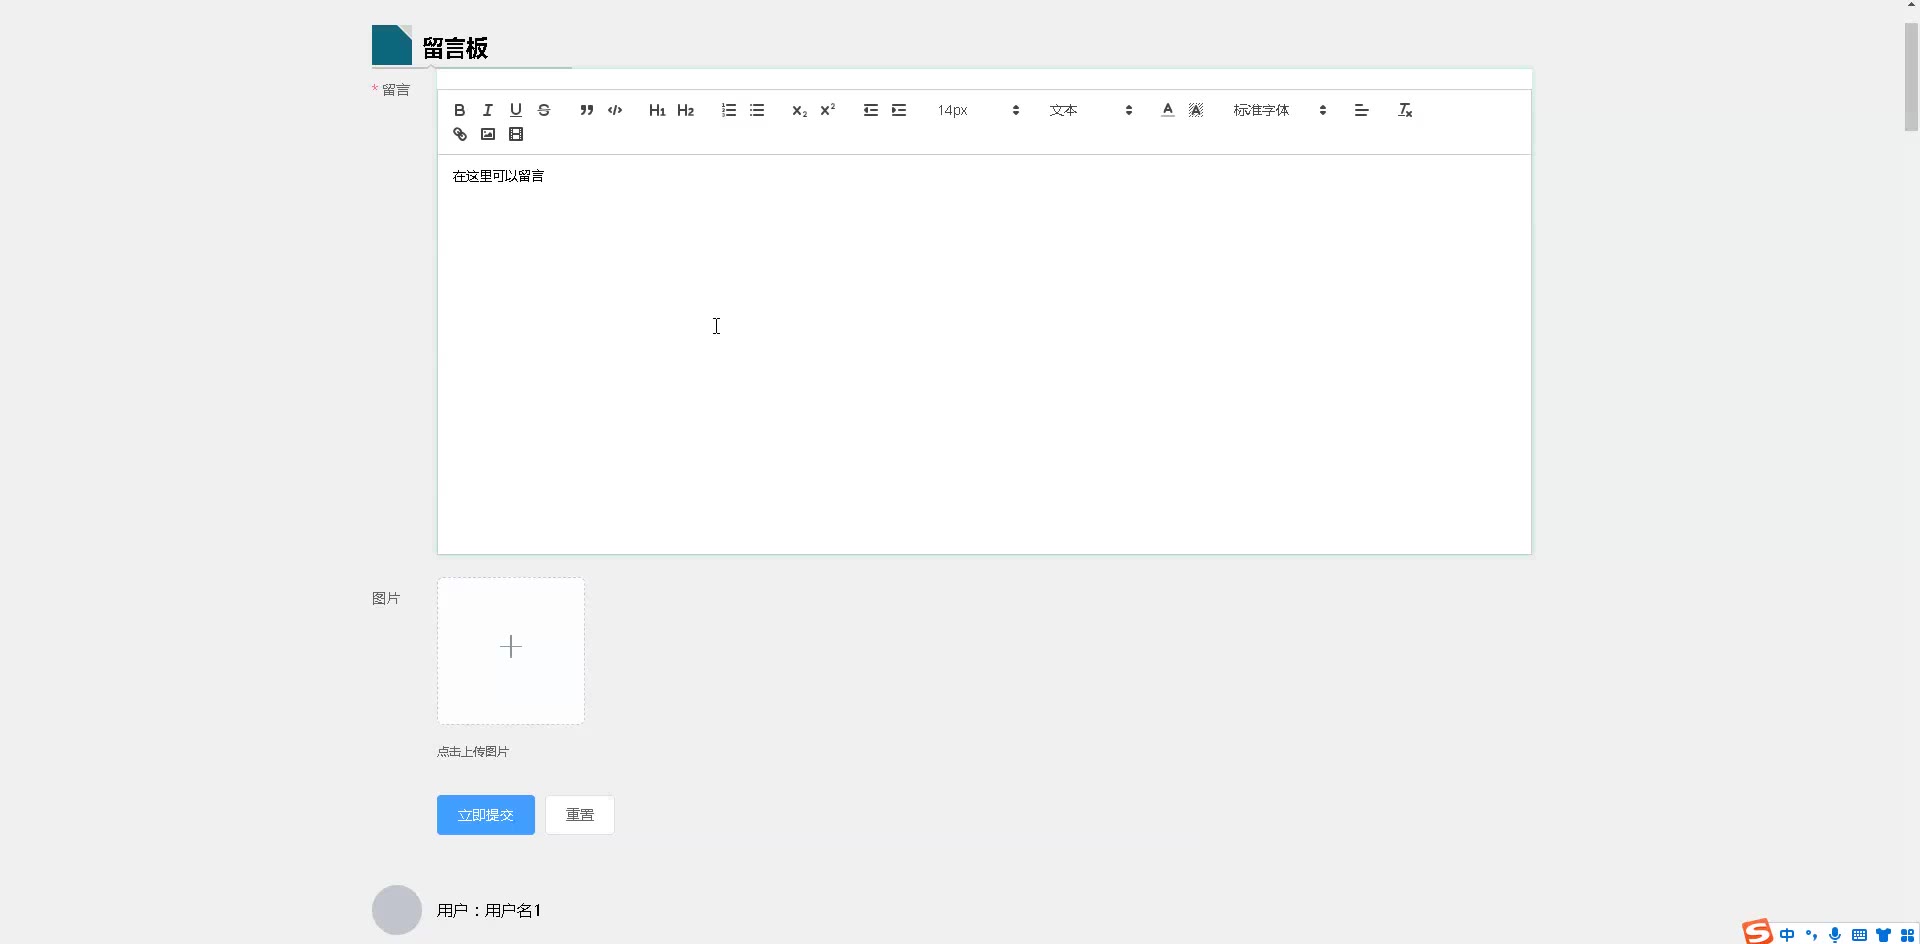Toggle Sogou punctuation mode

pos(1811,935)
